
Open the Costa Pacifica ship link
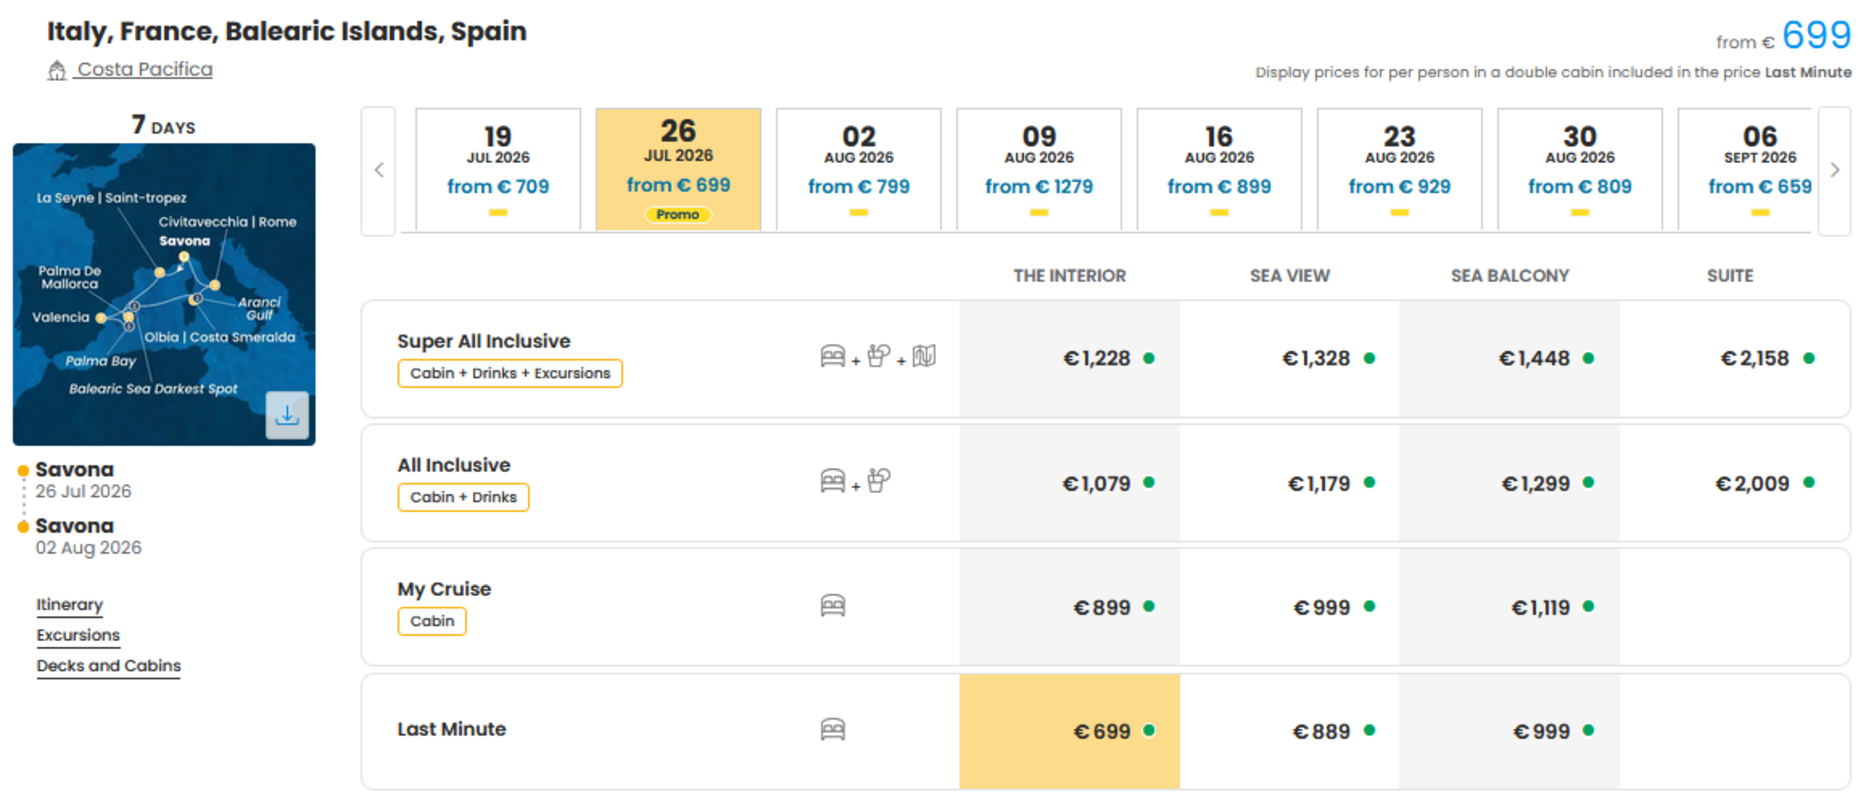click(x=145, y=69)
